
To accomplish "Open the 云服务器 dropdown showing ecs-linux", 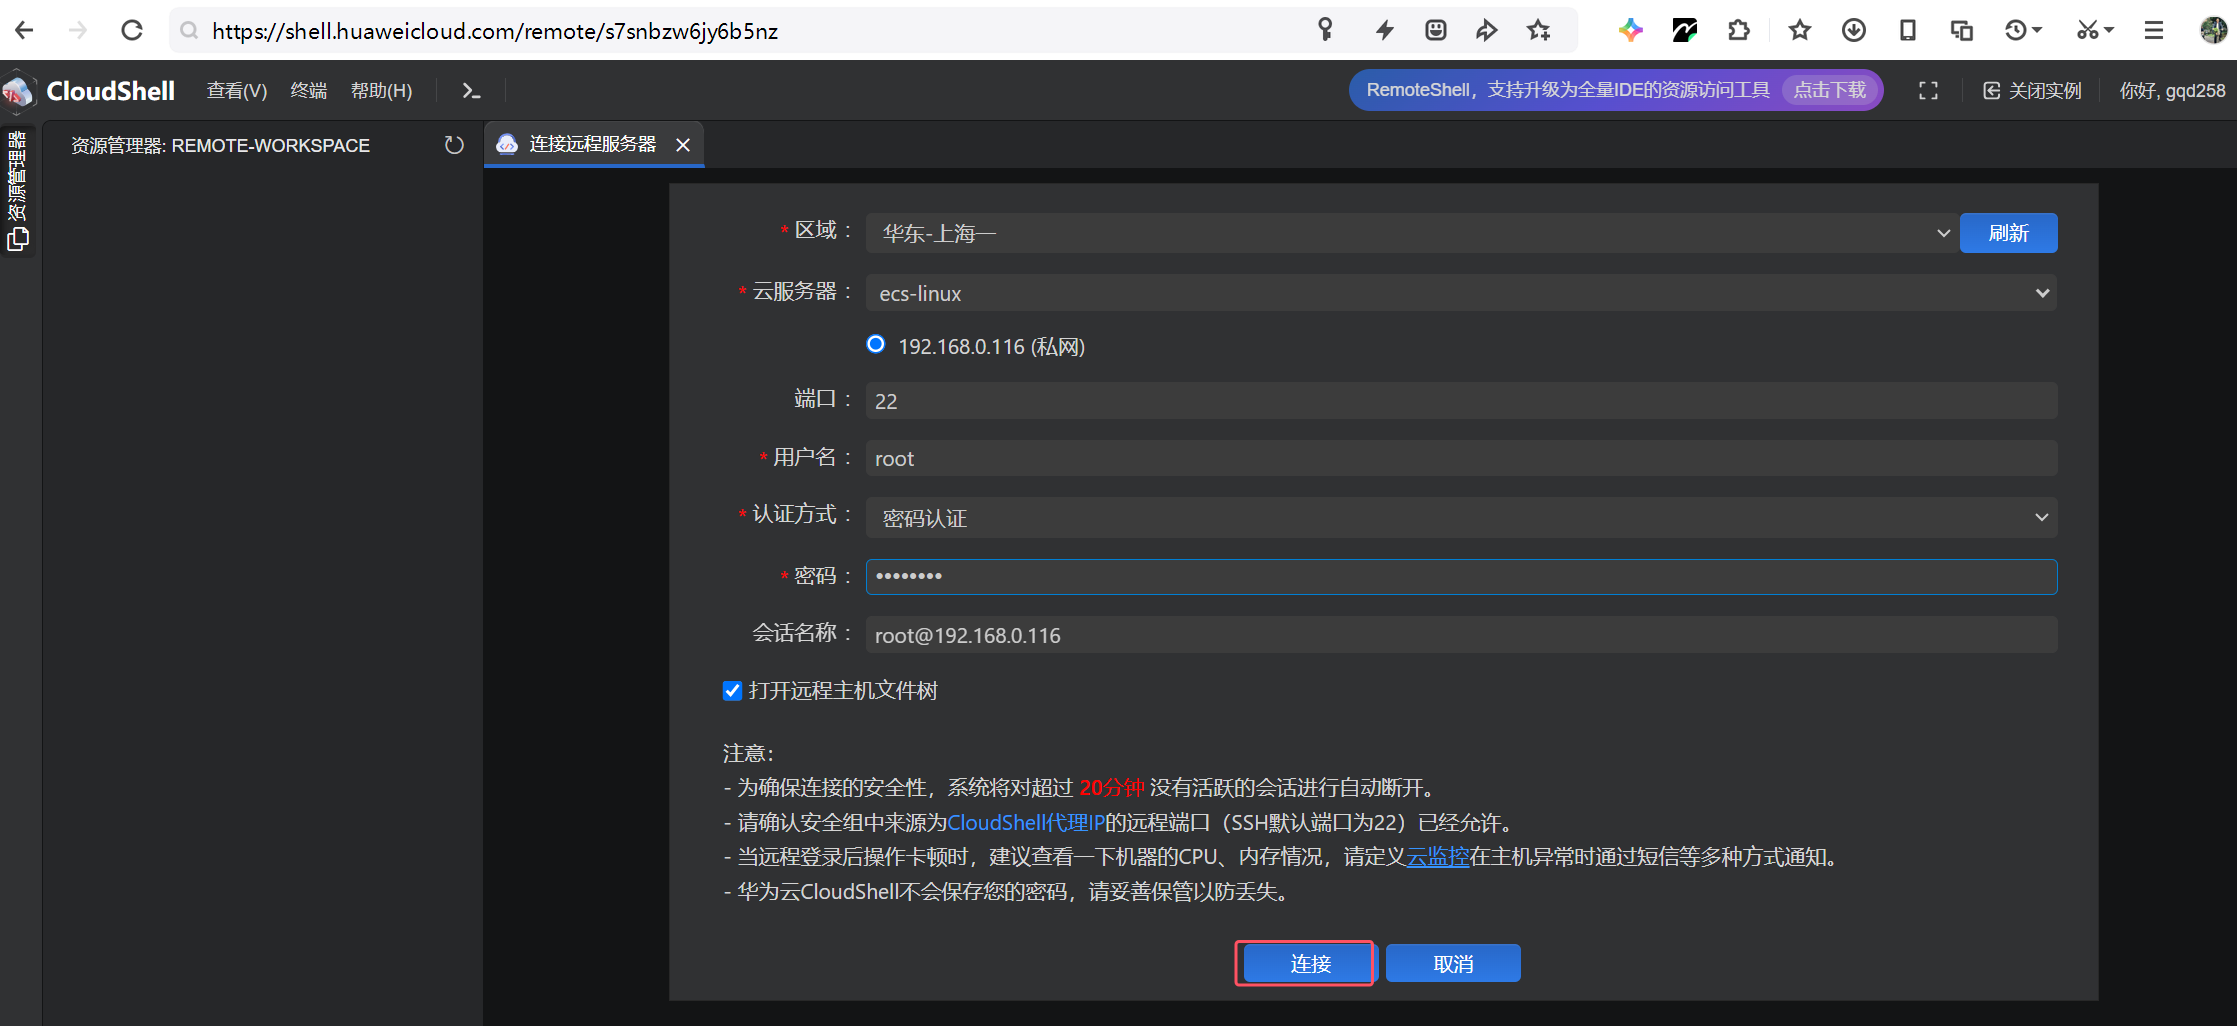I will click(x=1461, y=293).
